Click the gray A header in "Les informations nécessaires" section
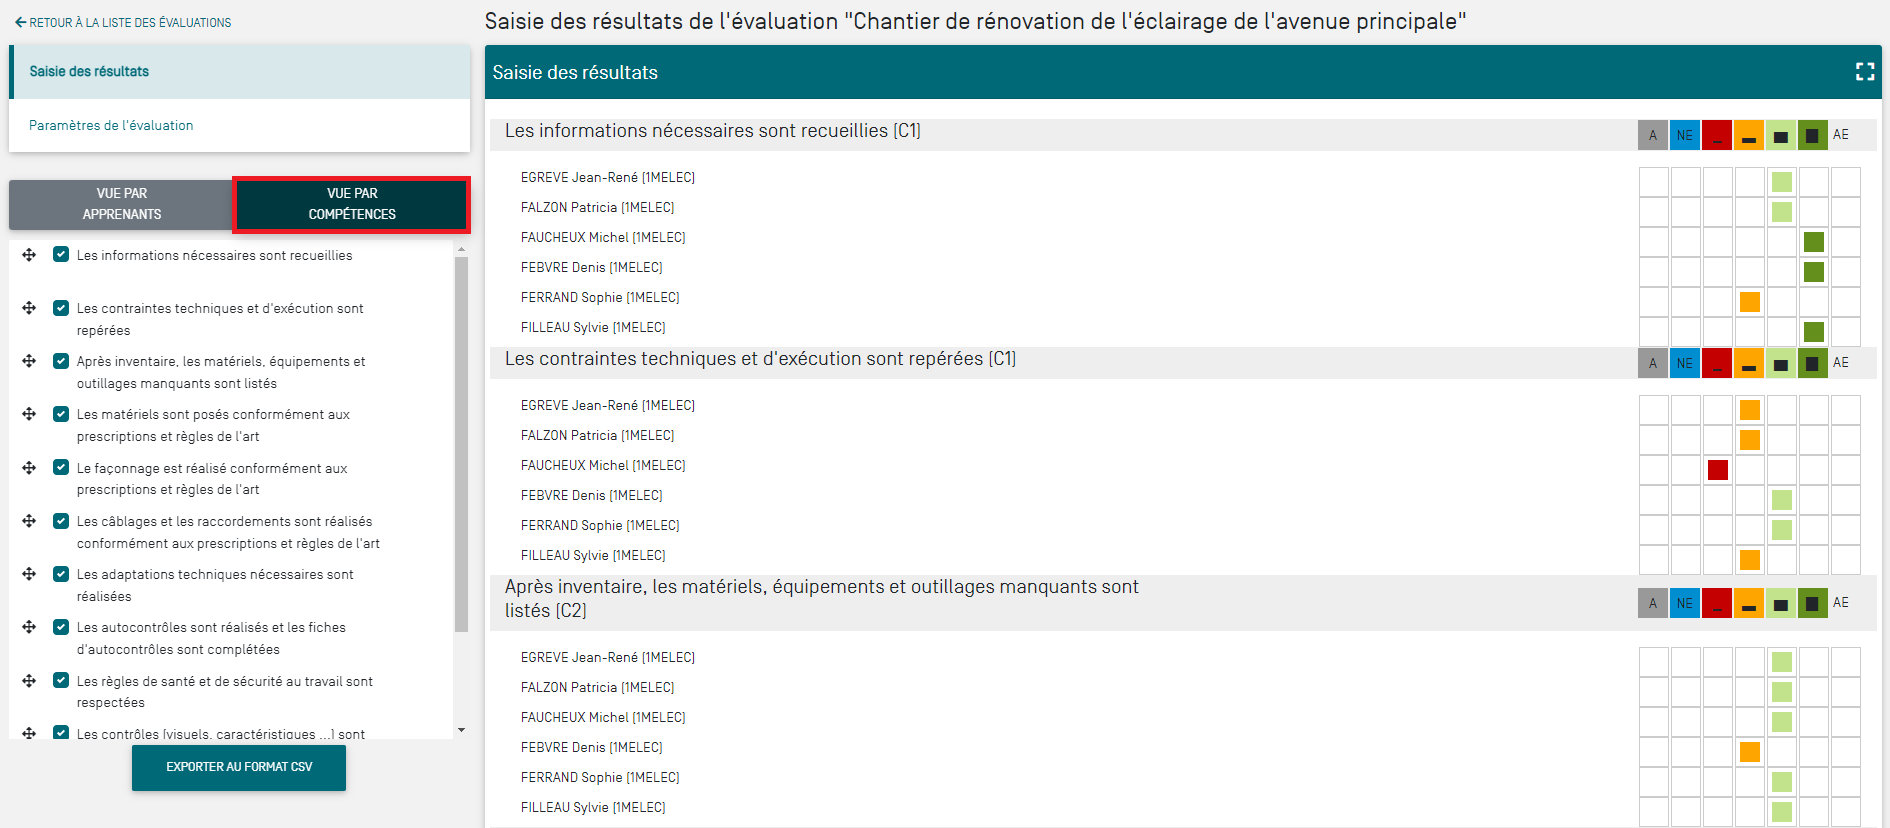Screen dimensions: 1890x828 point(1653,135)
